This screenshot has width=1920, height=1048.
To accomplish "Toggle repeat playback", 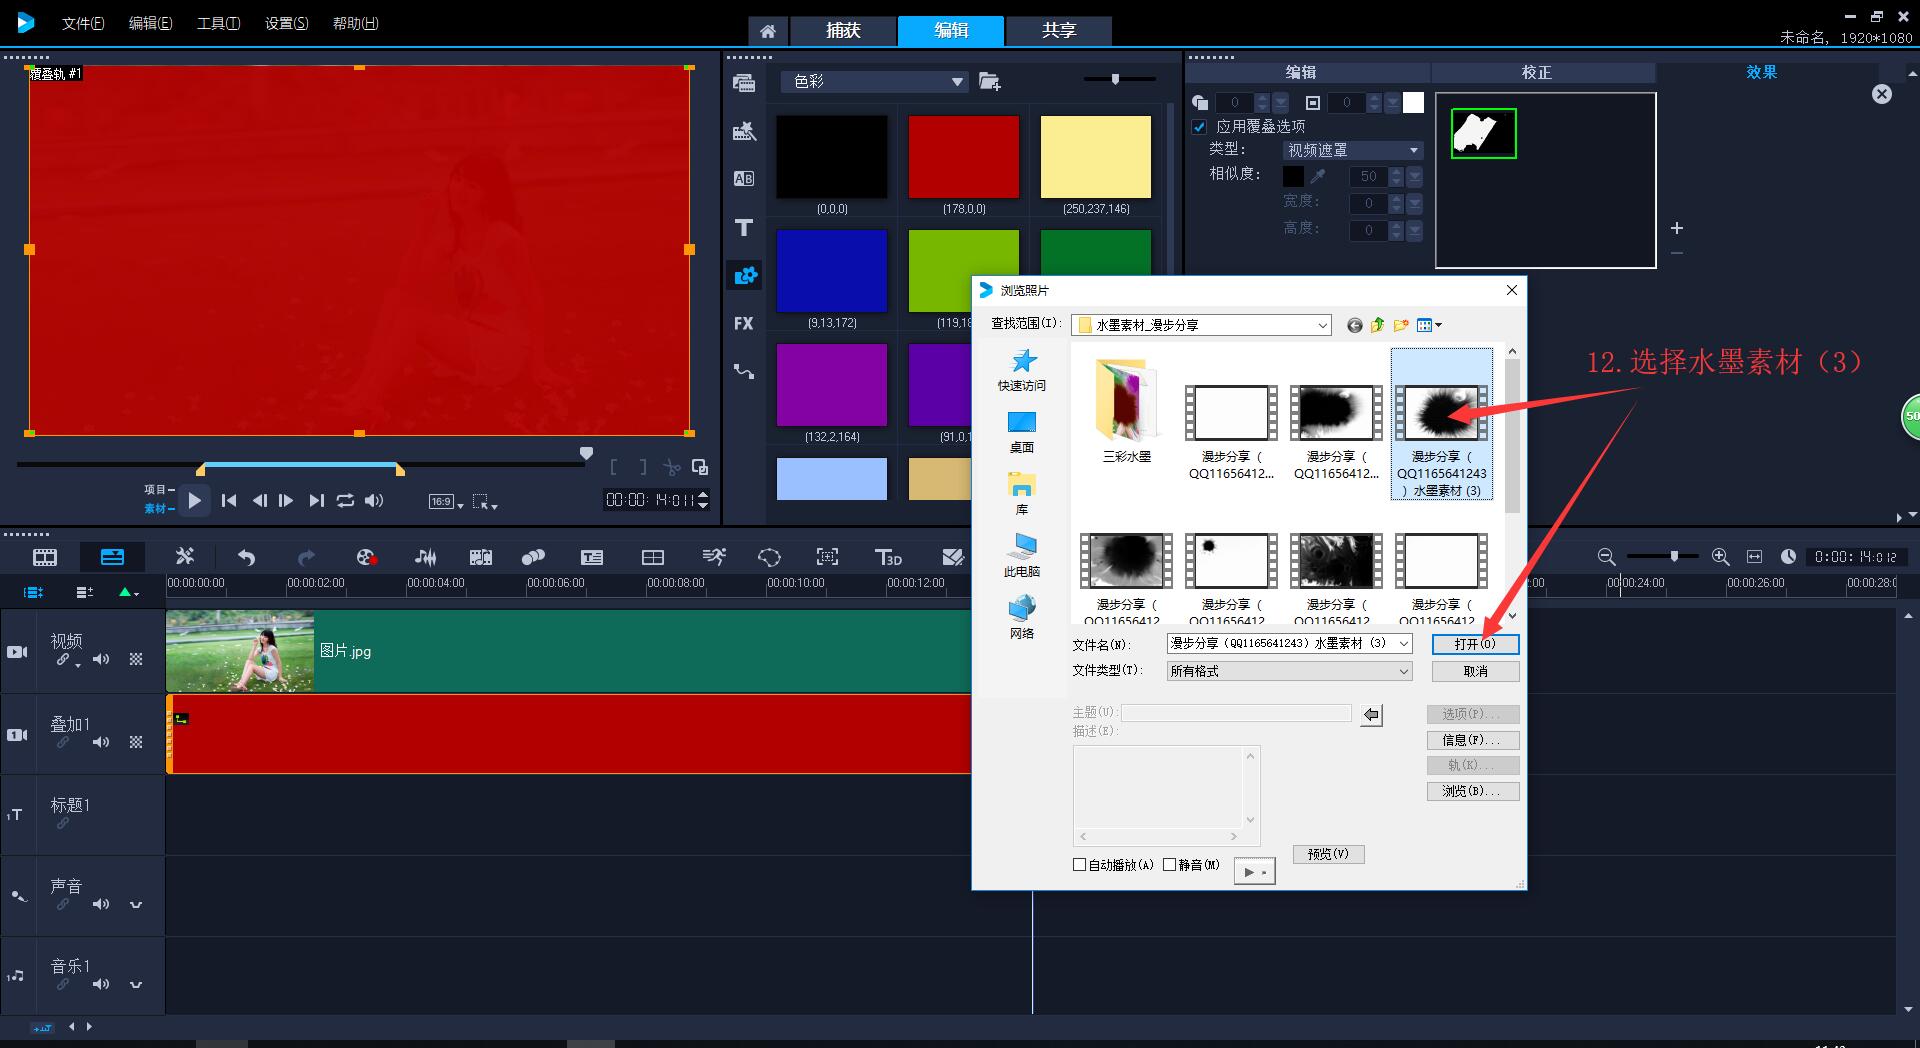I will point(345,500).
